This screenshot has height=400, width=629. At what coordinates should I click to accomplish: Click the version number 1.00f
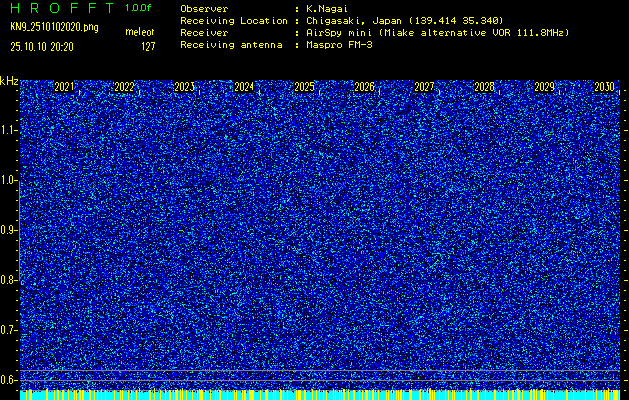click(x=139, y=7)
